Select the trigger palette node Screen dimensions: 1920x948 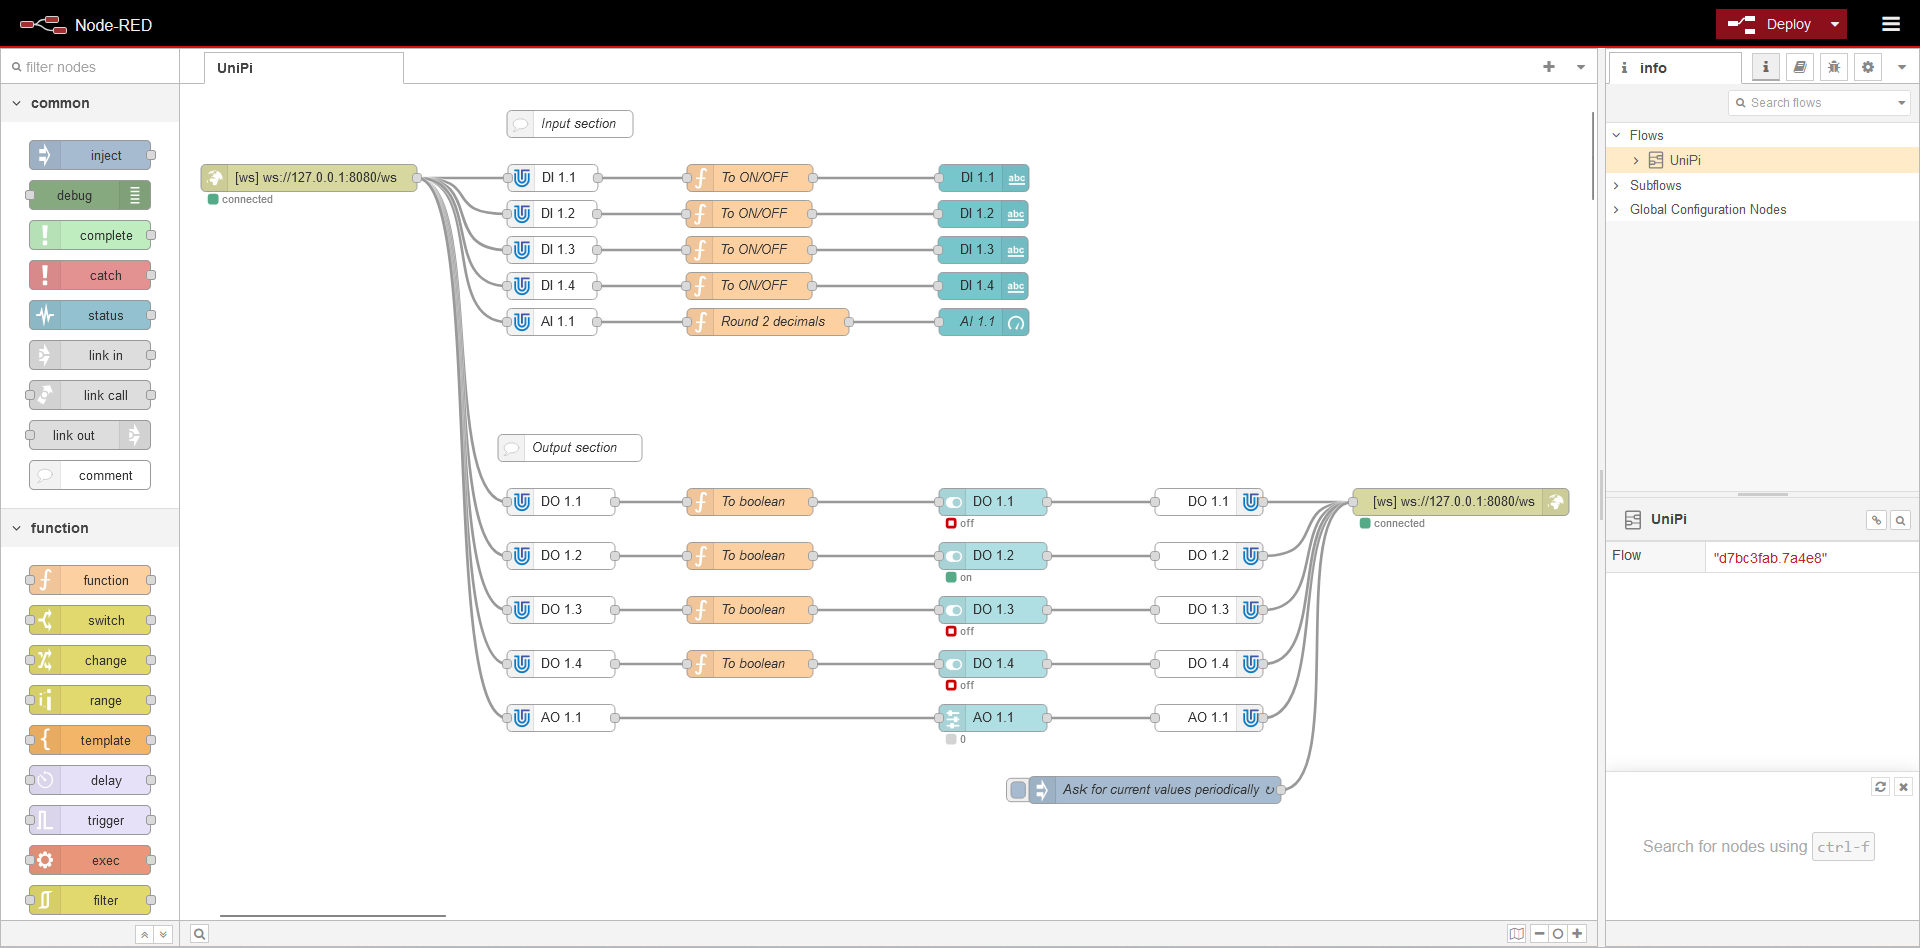90,820
